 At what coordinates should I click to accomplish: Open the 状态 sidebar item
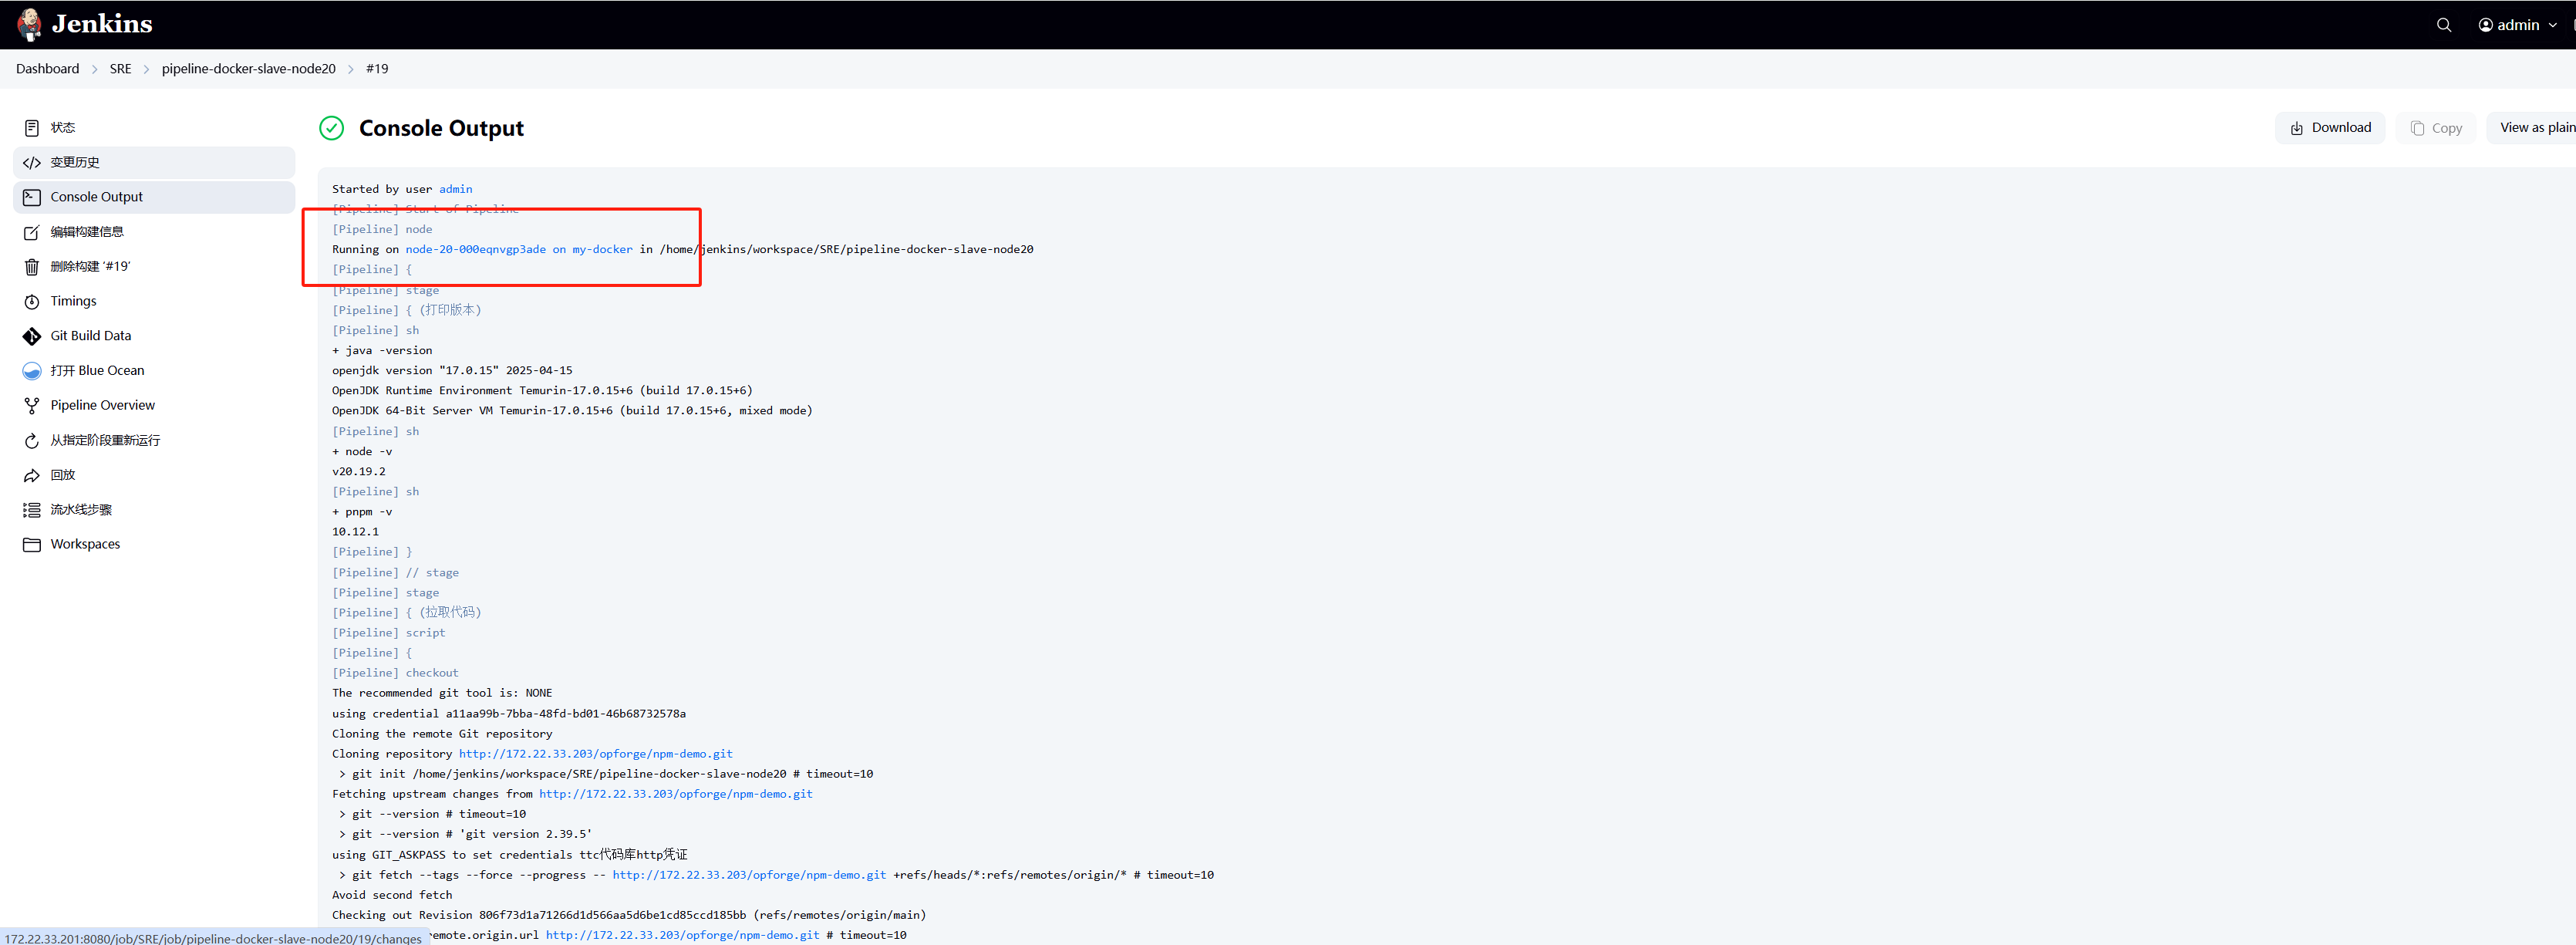[x=63, y=128]
